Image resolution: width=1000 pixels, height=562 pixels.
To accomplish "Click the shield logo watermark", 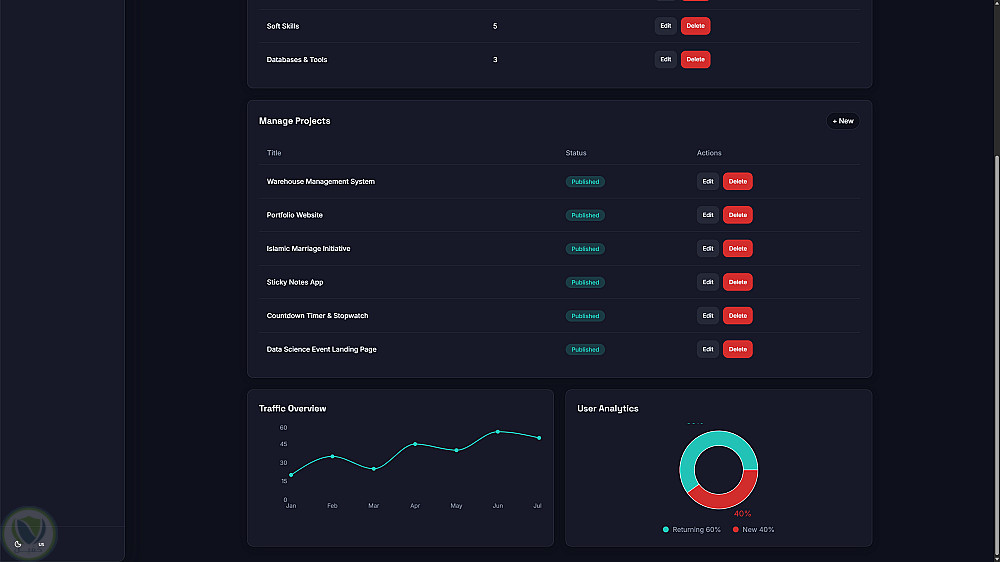I will pyautogui.click(x=29, y=533).
